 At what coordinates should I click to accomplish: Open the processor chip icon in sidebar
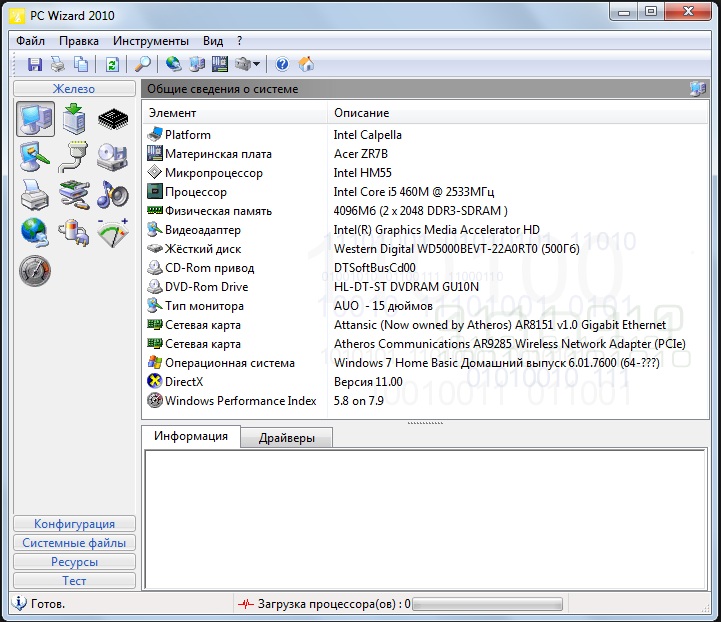tap(112, 119)
